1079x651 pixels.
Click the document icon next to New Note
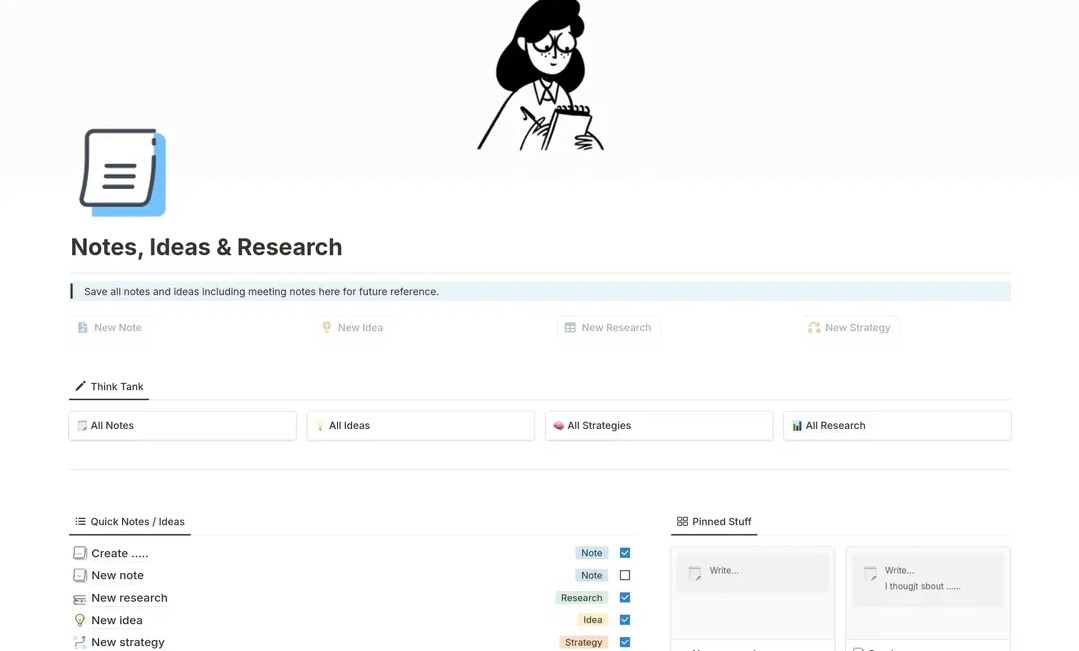tap(82, 327)
